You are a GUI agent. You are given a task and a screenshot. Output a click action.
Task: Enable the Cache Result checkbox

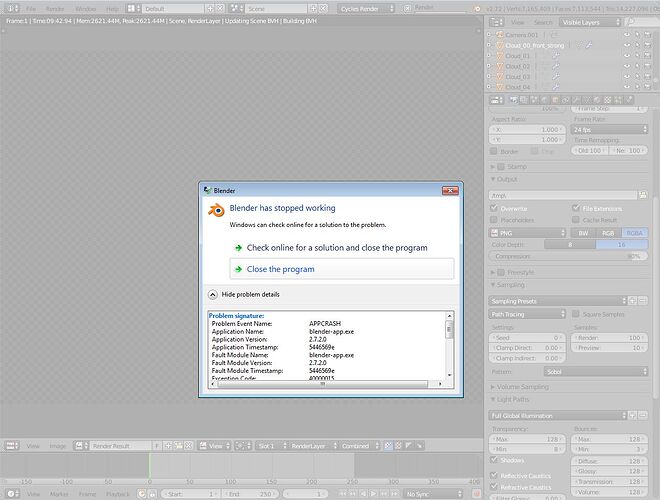576,220
